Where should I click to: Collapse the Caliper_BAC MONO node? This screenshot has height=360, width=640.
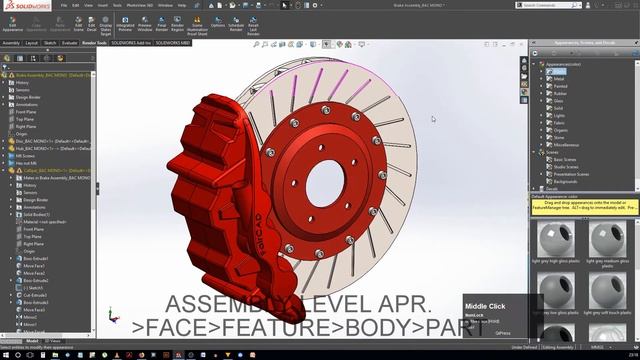(4, 171)
